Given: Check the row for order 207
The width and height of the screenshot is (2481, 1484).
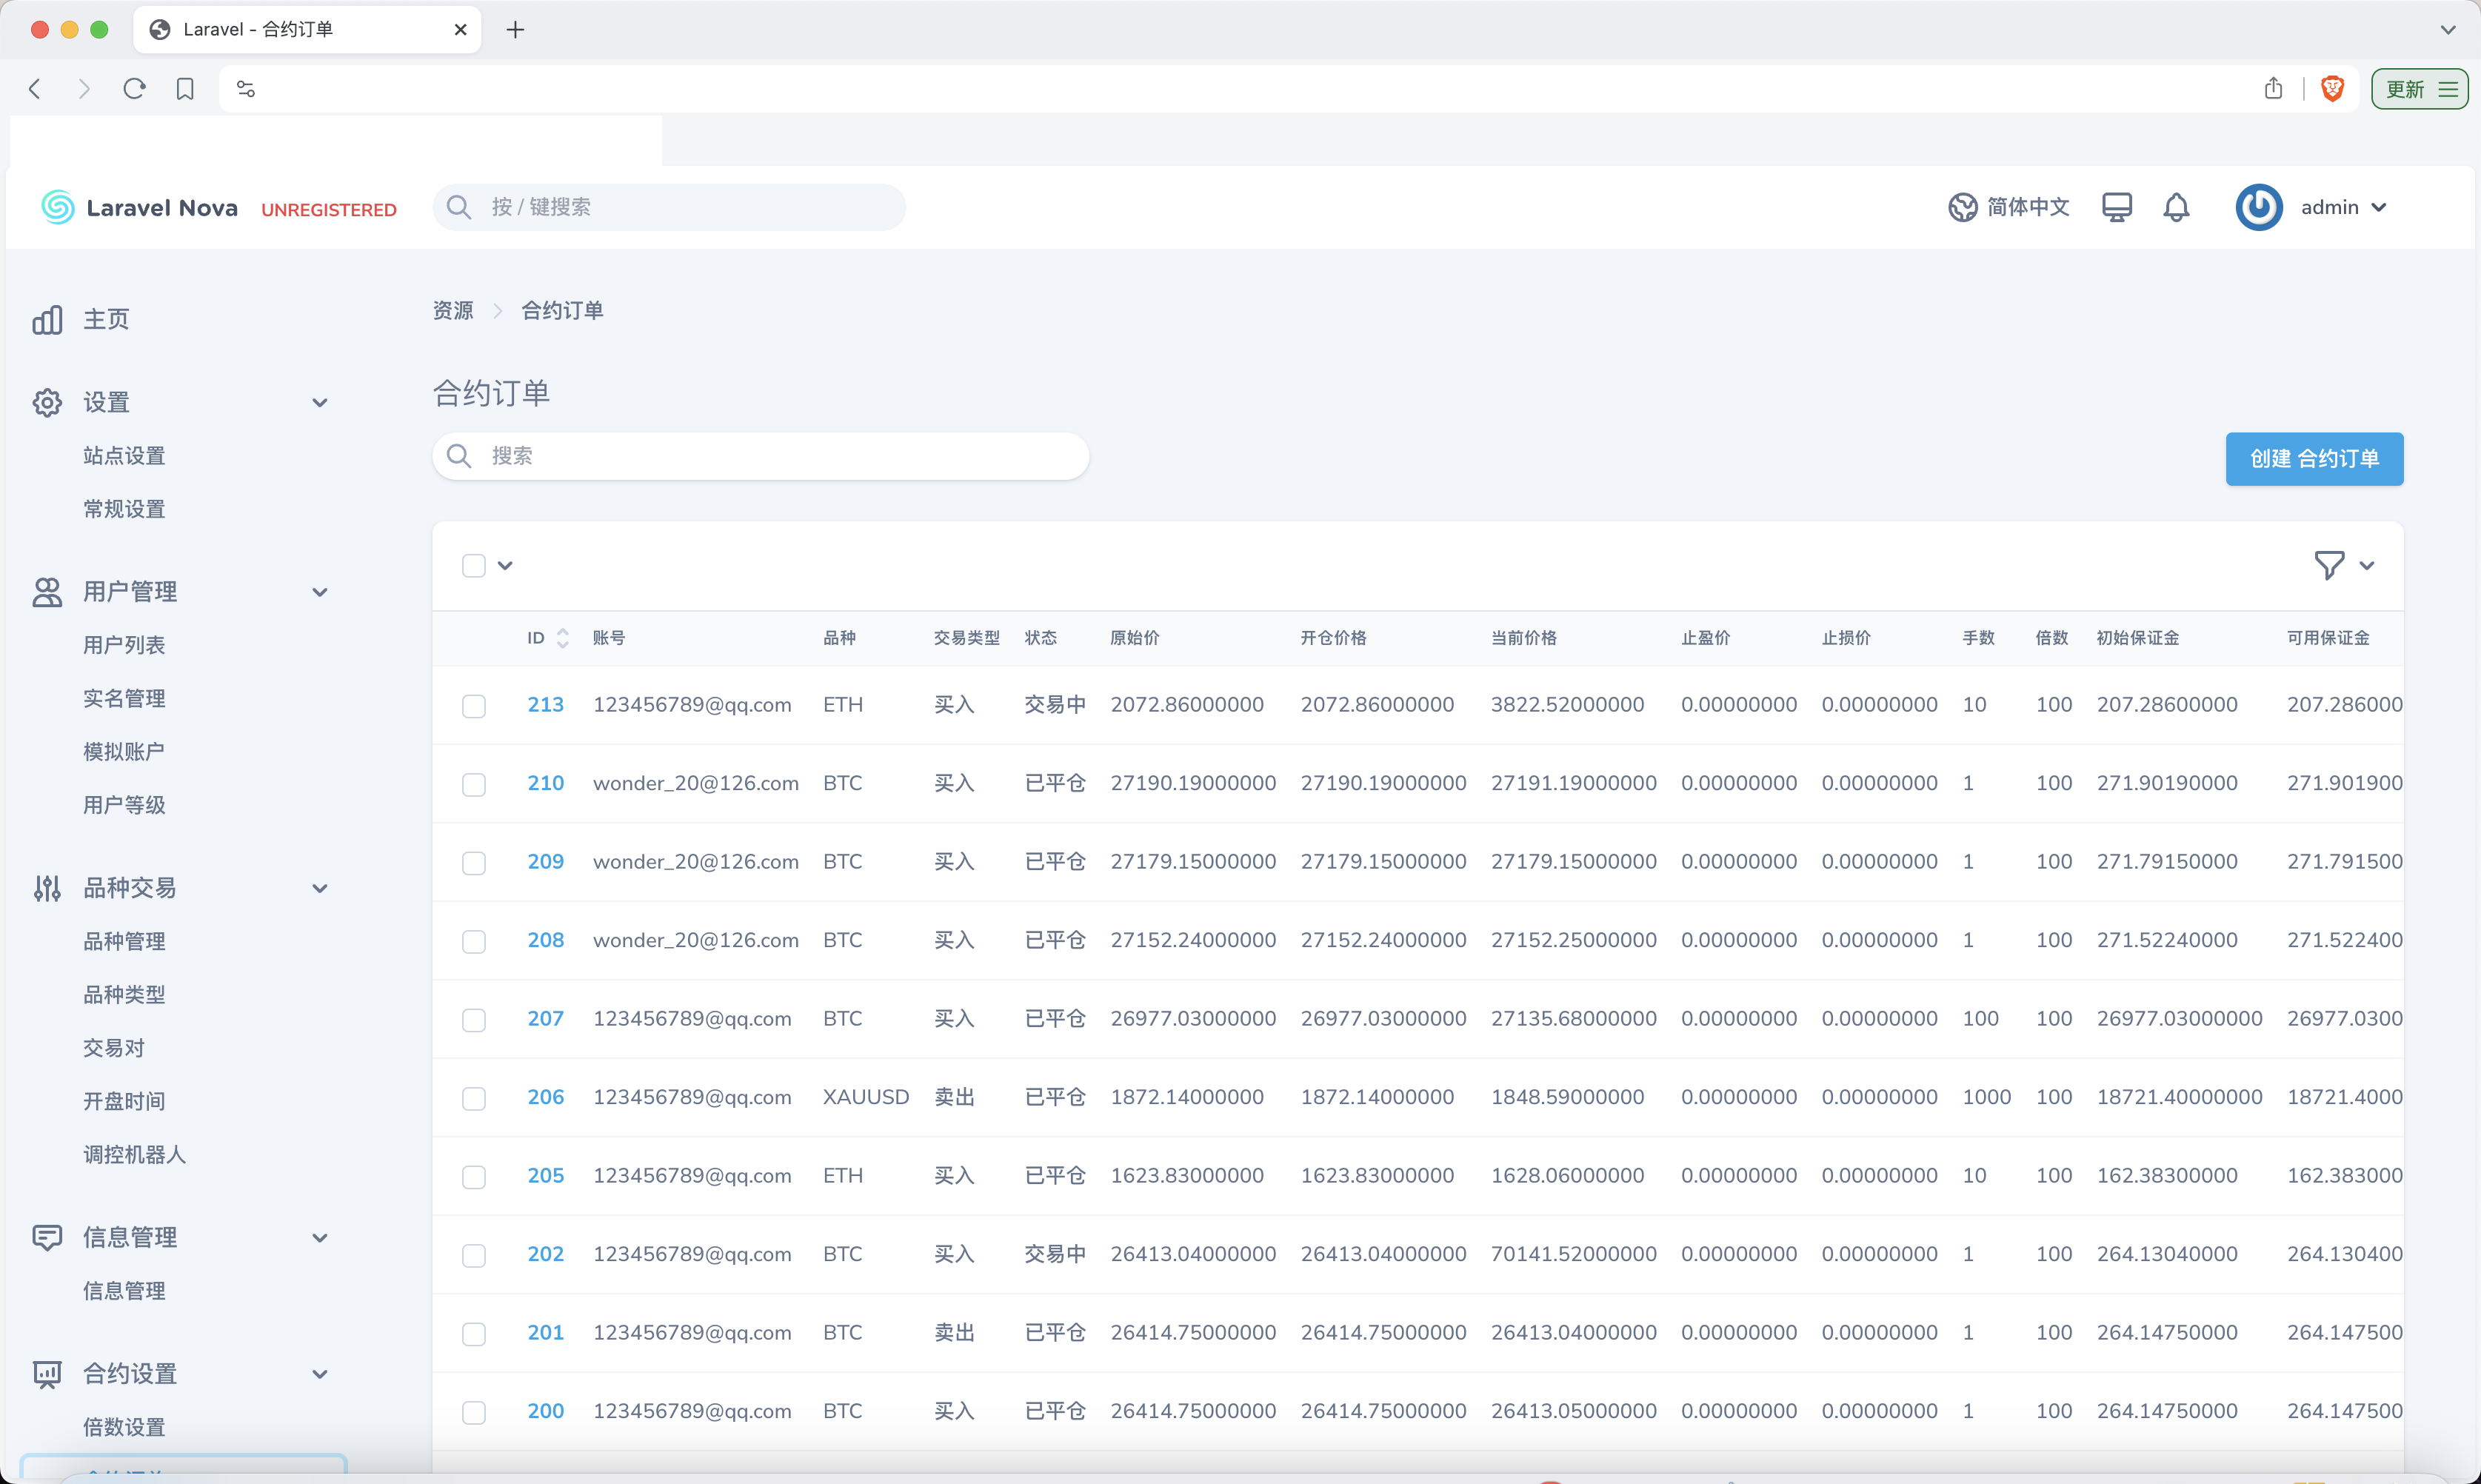Looking at the screenshot, I should pyautogui.click(x=474, y=1019).
